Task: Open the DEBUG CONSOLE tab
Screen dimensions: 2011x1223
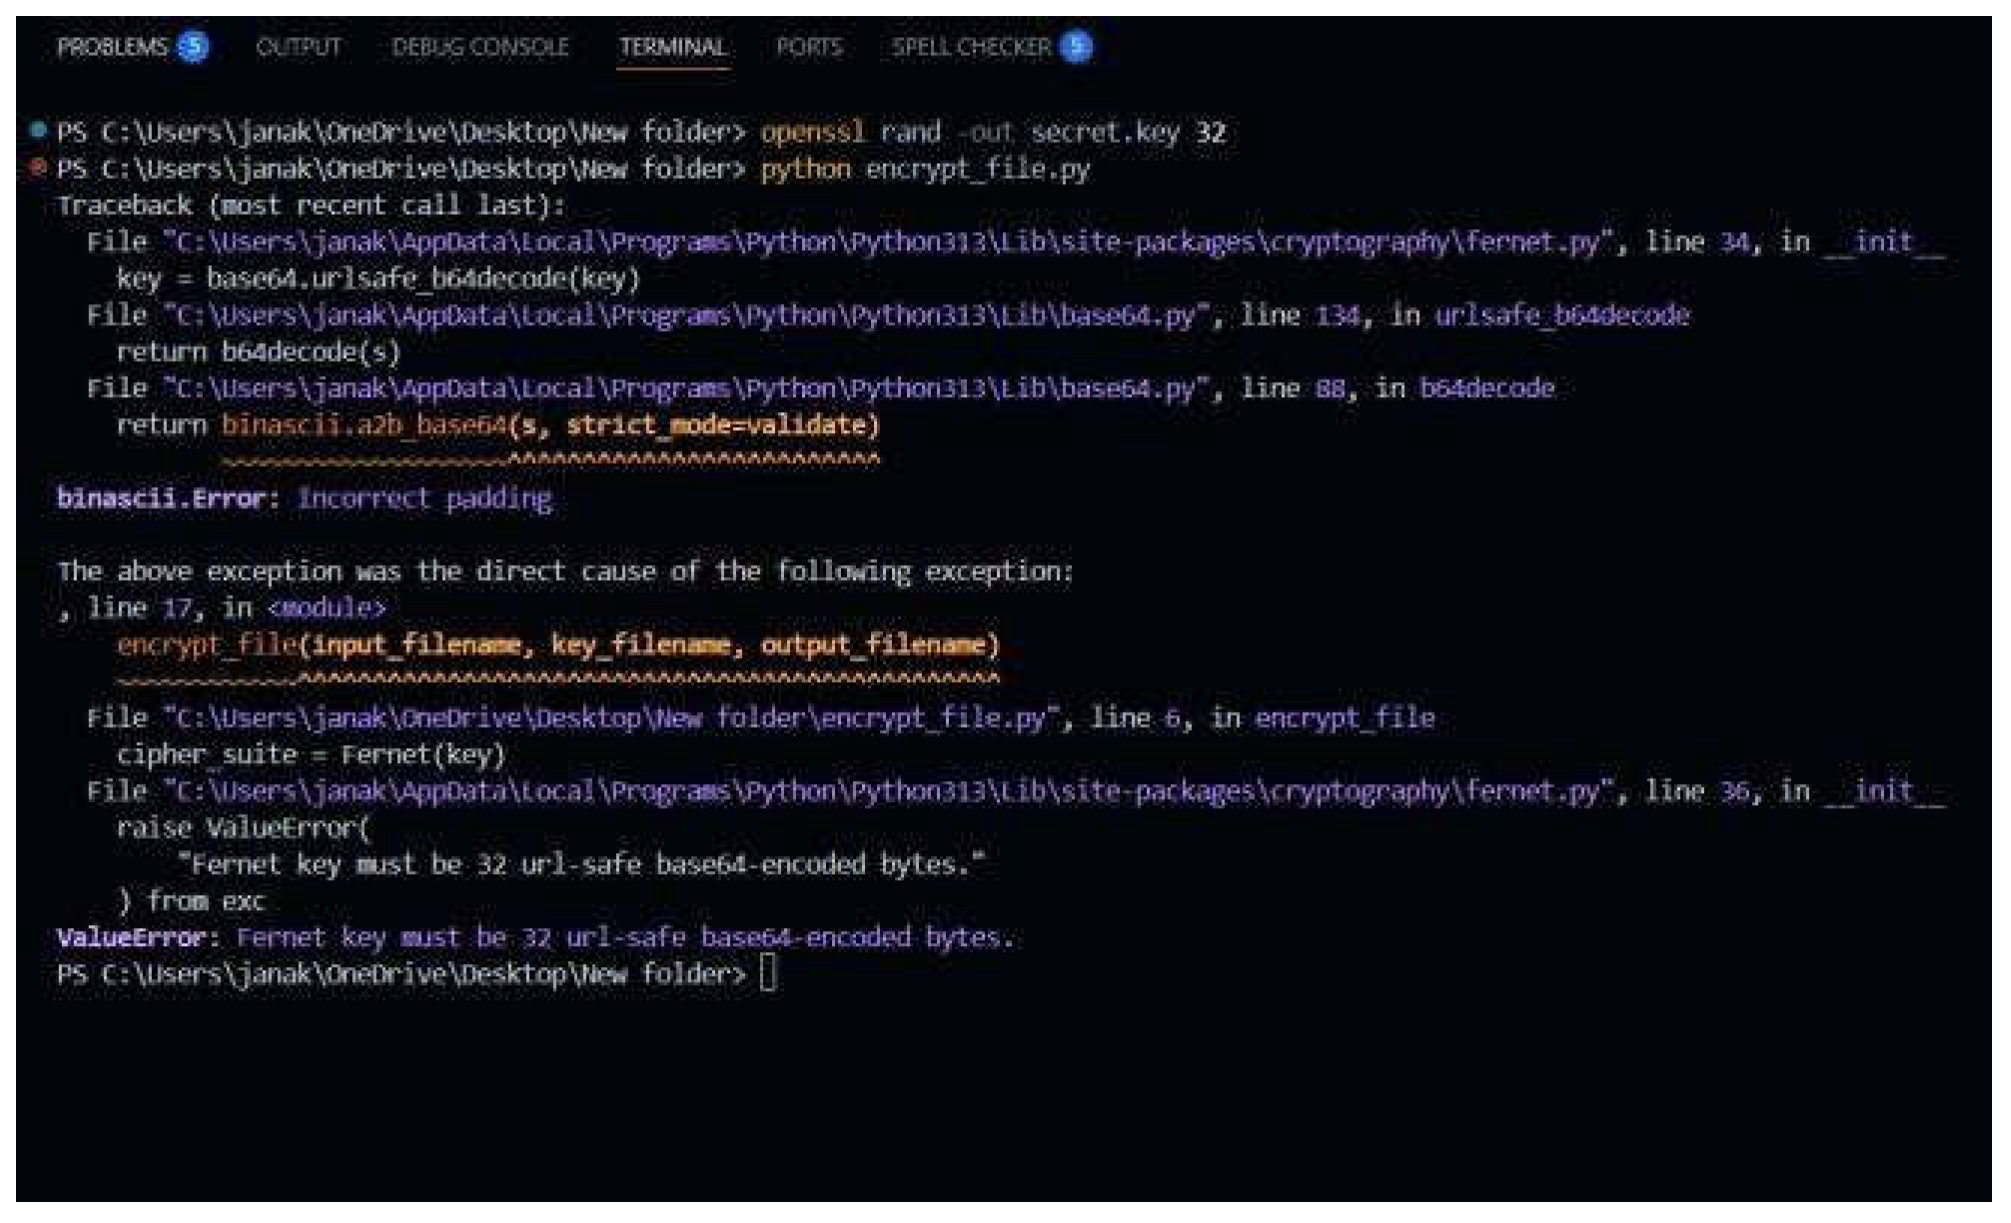Action: click(x=480, y=47)
